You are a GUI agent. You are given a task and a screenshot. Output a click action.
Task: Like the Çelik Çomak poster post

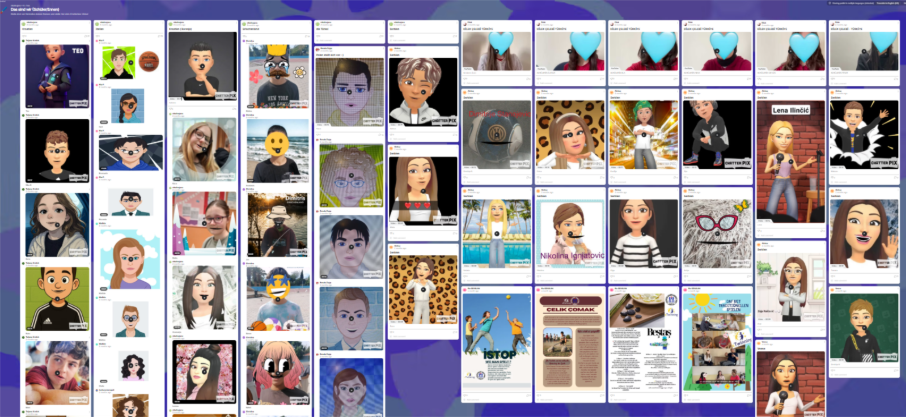pos(540,394)
